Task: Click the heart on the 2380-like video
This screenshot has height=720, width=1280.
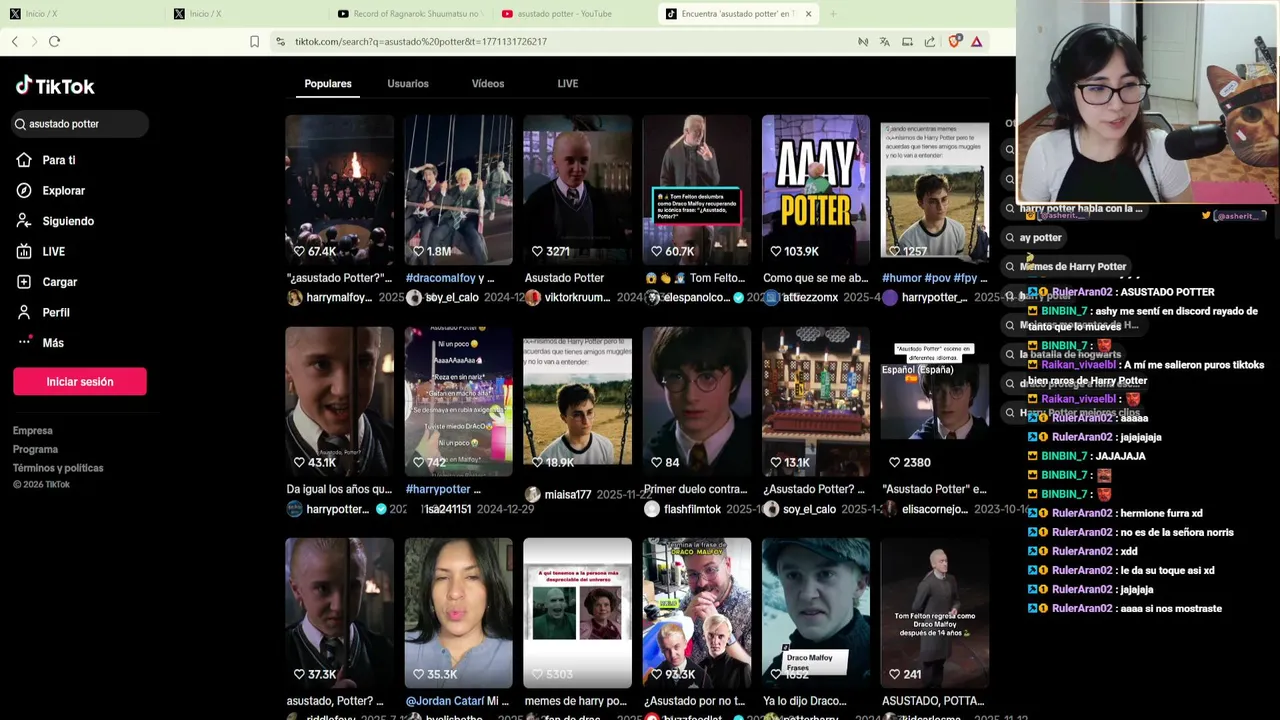Action: point(894,462)
